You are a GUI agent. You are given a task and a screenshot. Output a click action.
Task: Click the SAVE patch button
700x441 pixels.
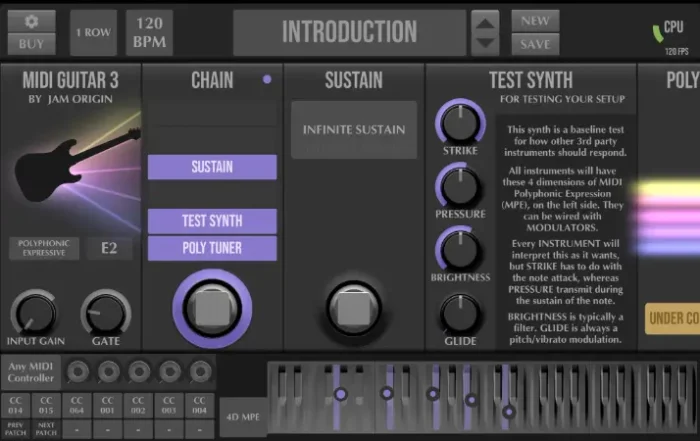coord(535,44)
